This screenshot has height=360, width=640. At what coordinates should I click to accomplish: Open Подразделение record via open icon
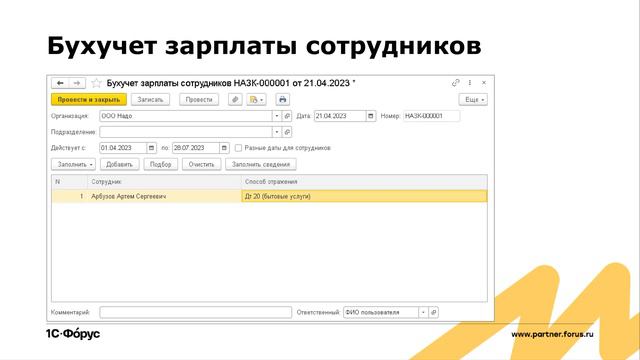[x=287, y=132]
